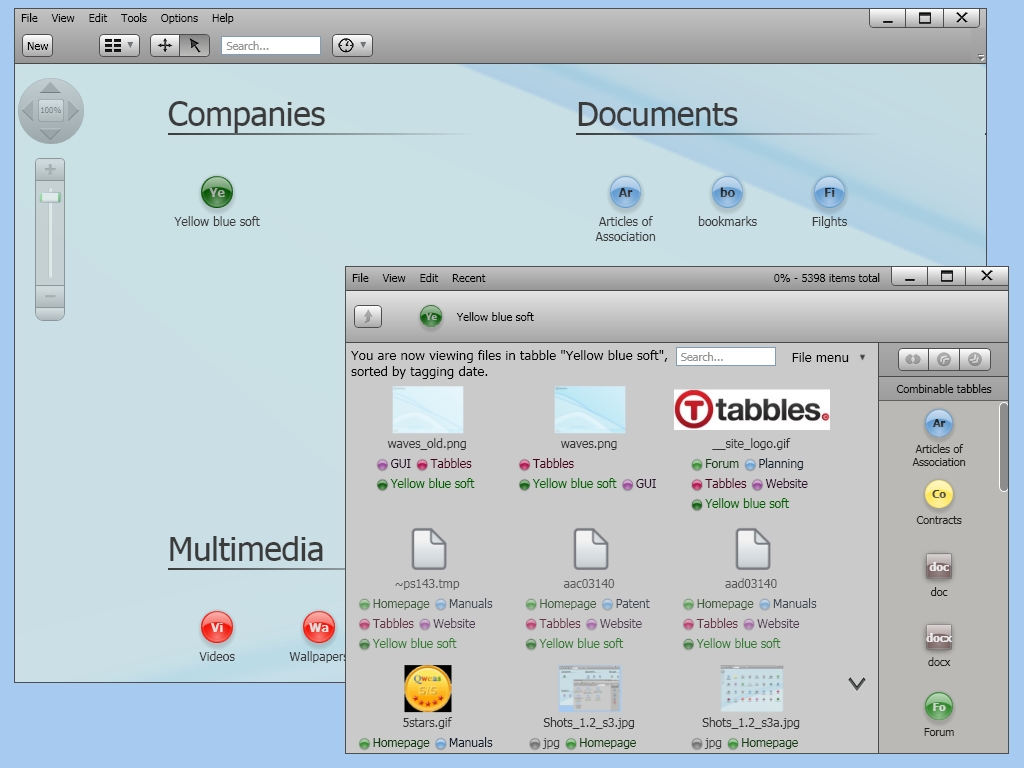This screenshot has height=768, width=1024.
Task: Activate the intersection combine mode button
Action: click(x=911, y=360)
